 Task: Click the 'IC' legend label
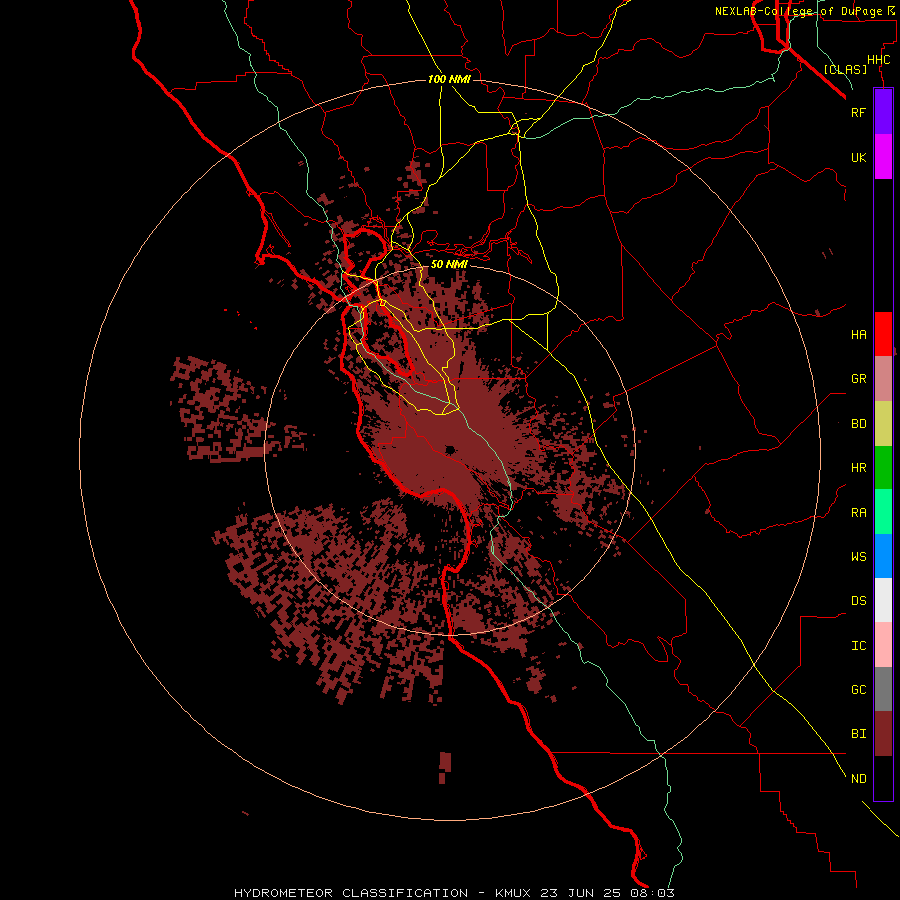pos(858,646)
